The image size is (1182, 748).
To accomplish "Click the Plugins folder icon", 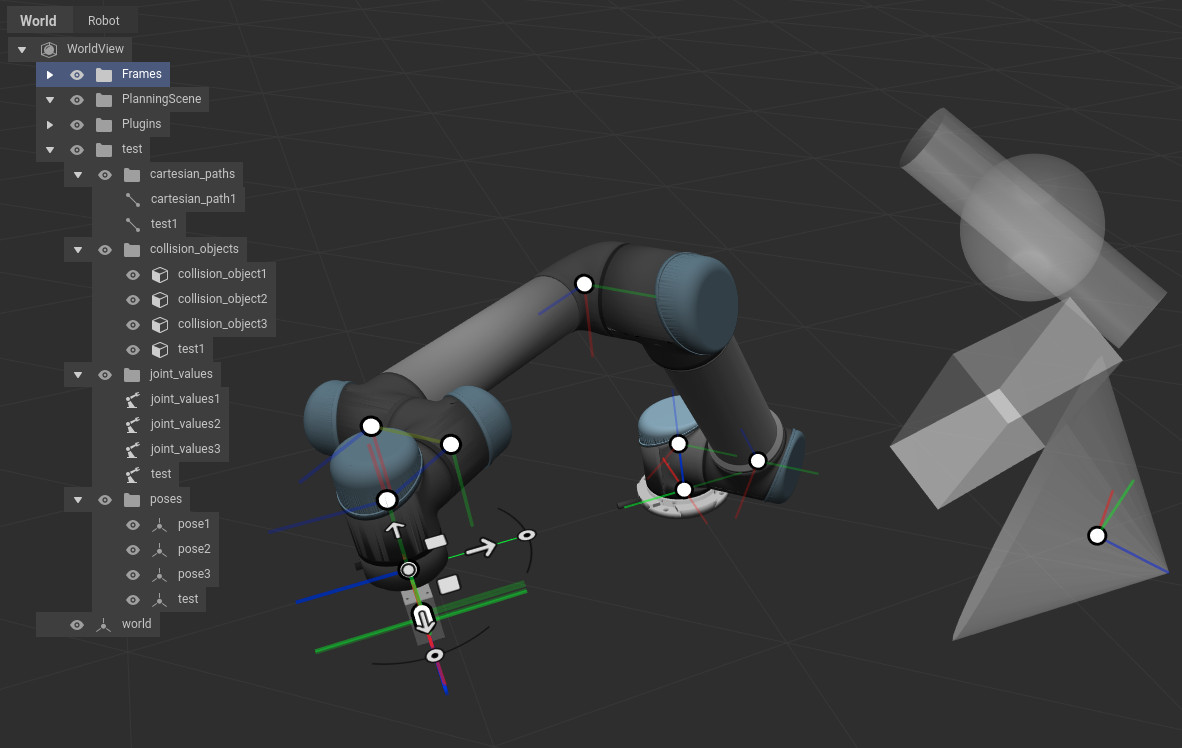I will [x=104, y=124].
